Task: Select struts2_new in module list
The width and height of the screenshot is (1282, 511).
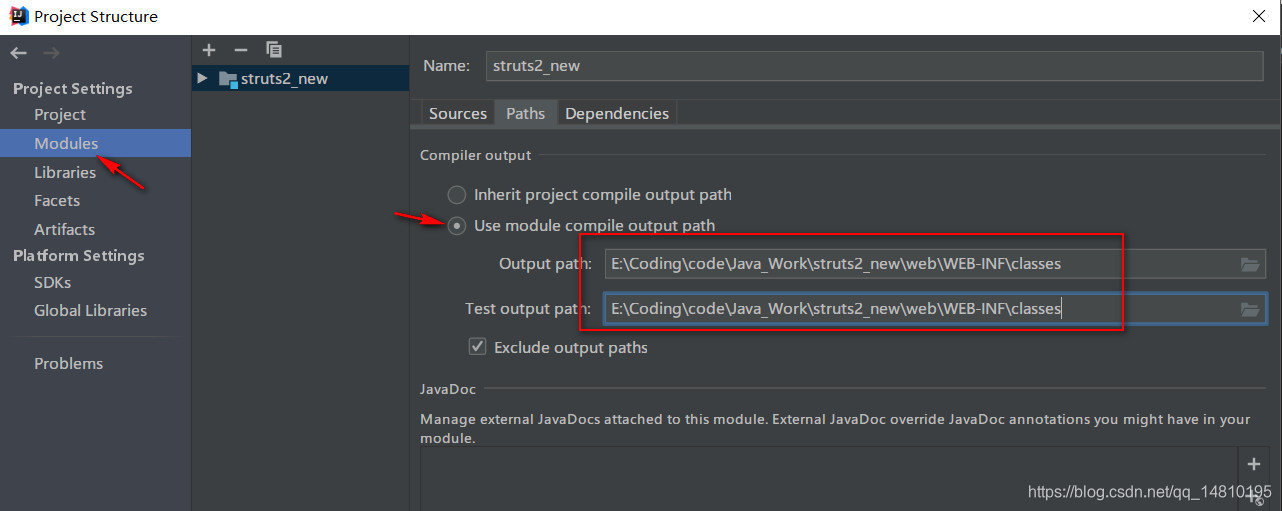Action: tap(300, 78)
